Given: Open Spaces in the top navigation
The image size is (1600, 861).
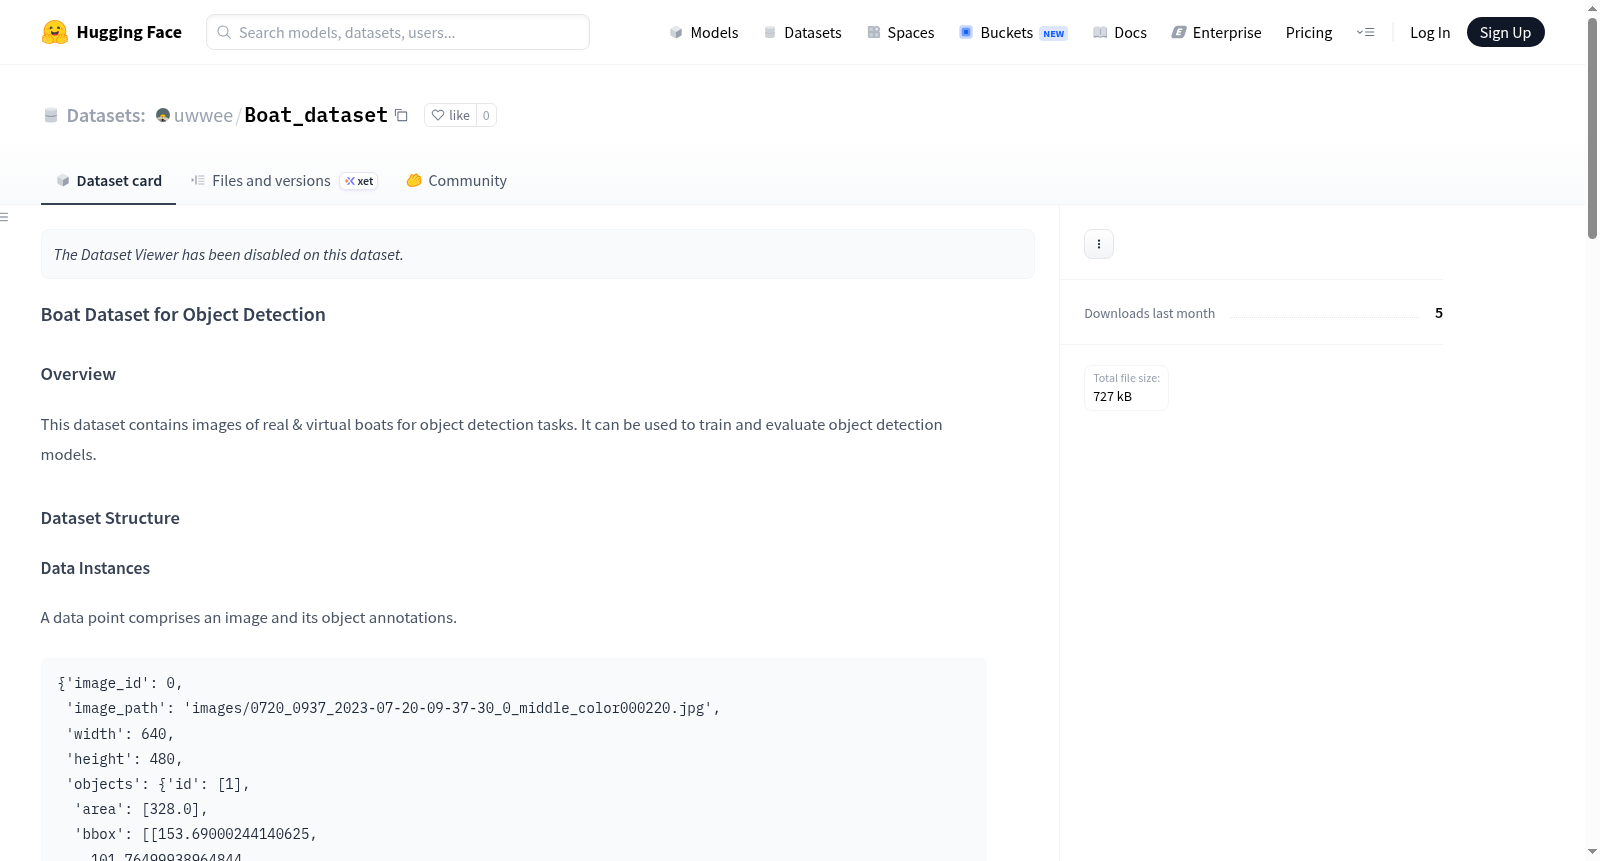Looking at the screenshot, I should [x=900, y=32].
